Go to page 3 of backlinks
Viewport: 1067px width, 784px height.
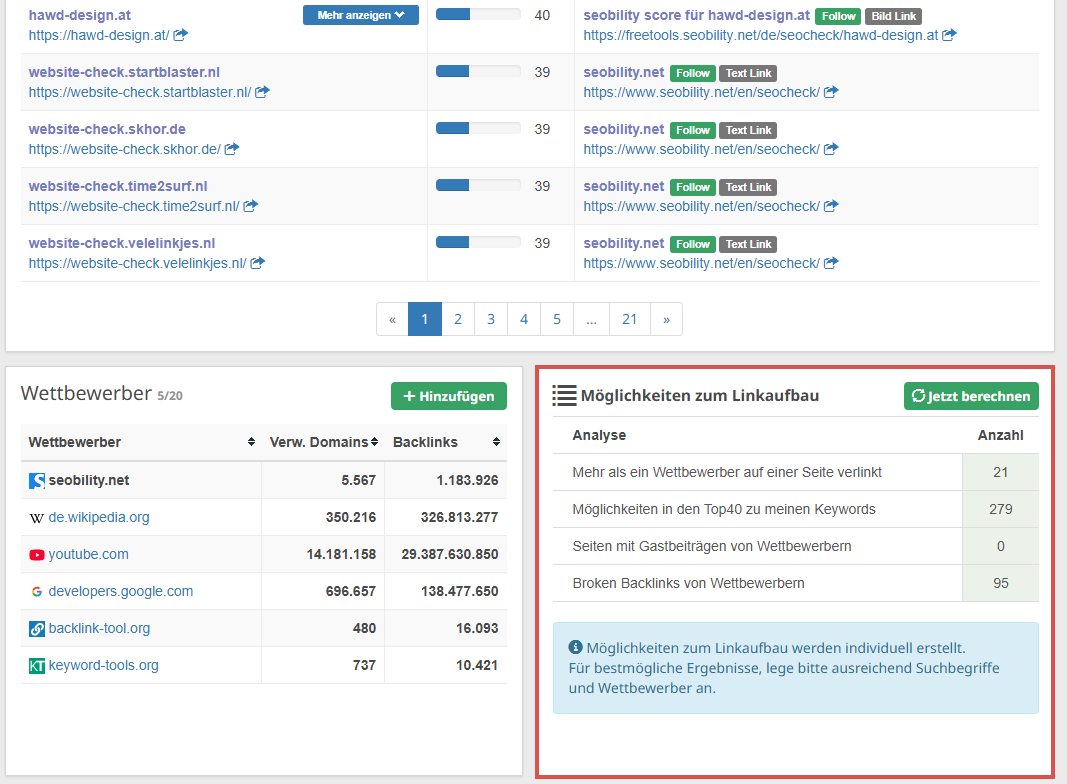pos(491,319)
